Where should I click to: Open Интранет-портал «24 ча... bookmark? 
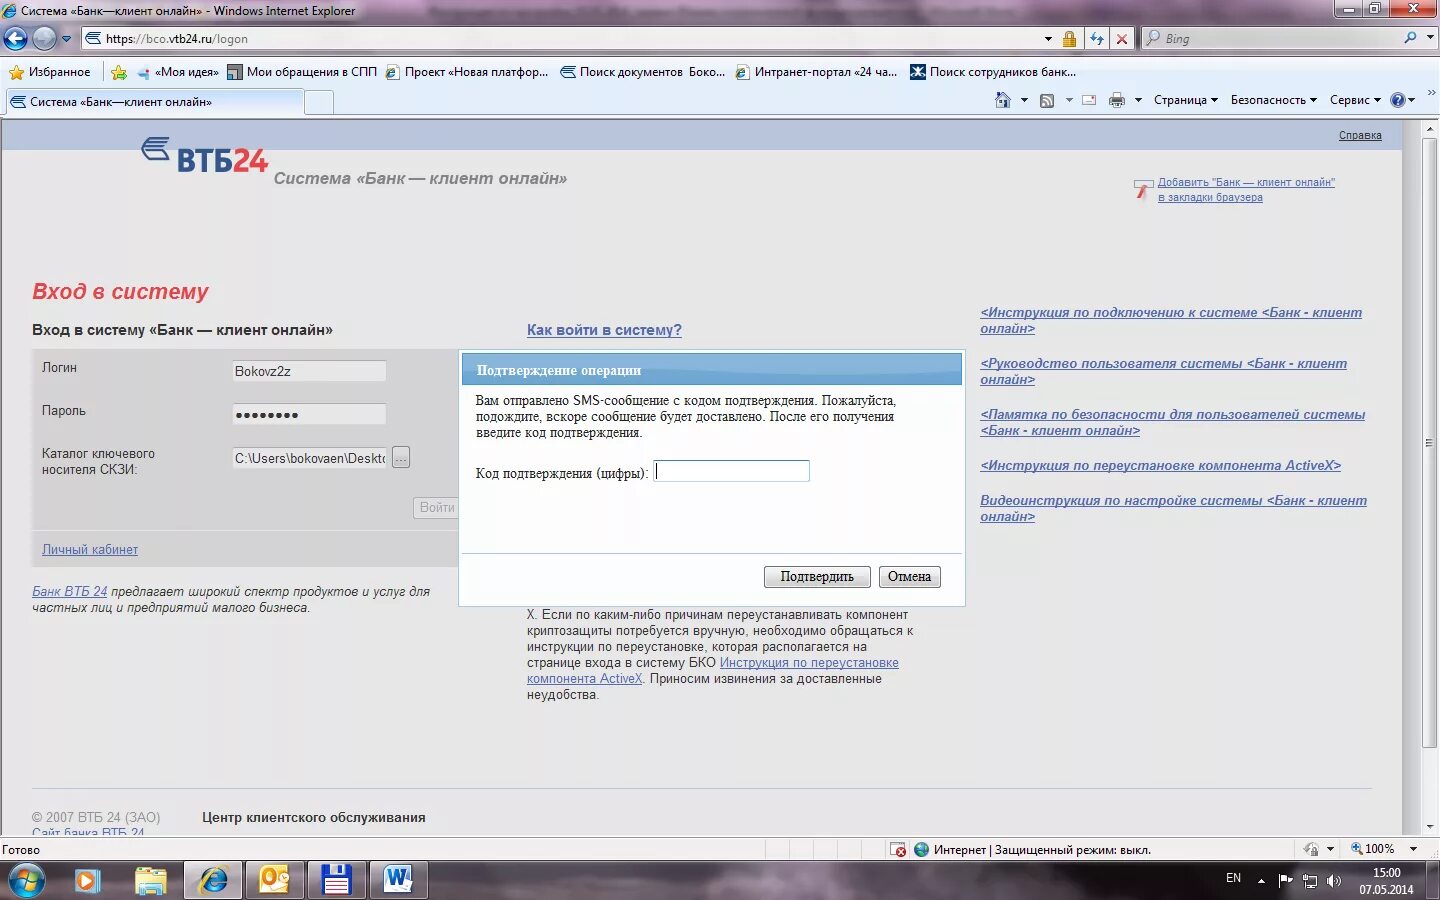(x=816, y=72)
